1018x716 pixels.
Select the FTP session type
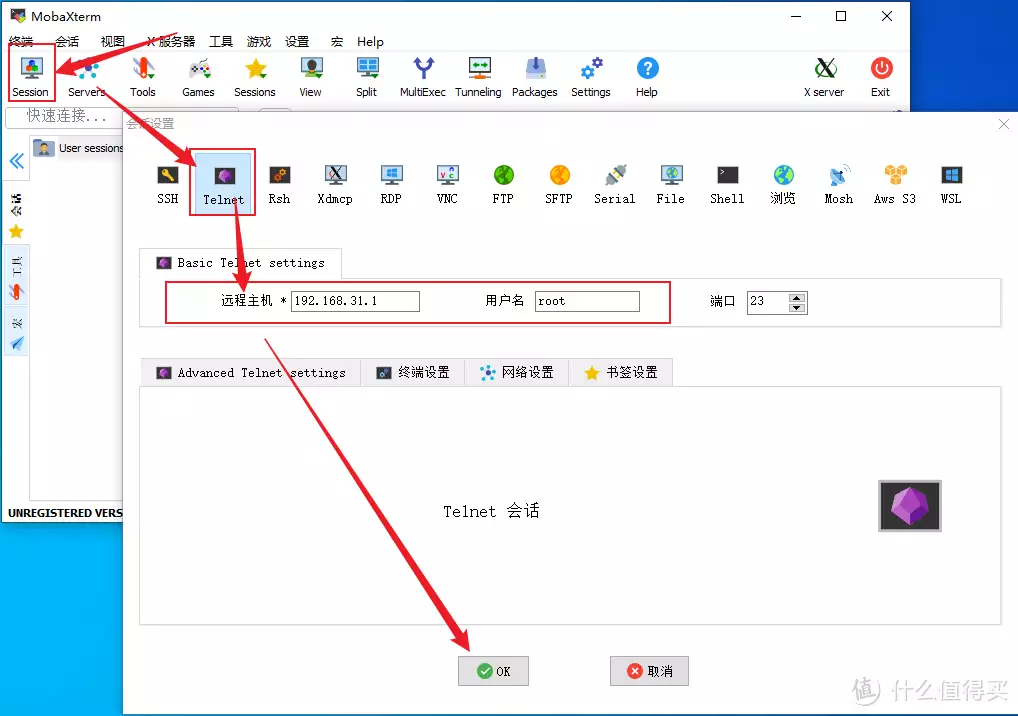[503, 184]
